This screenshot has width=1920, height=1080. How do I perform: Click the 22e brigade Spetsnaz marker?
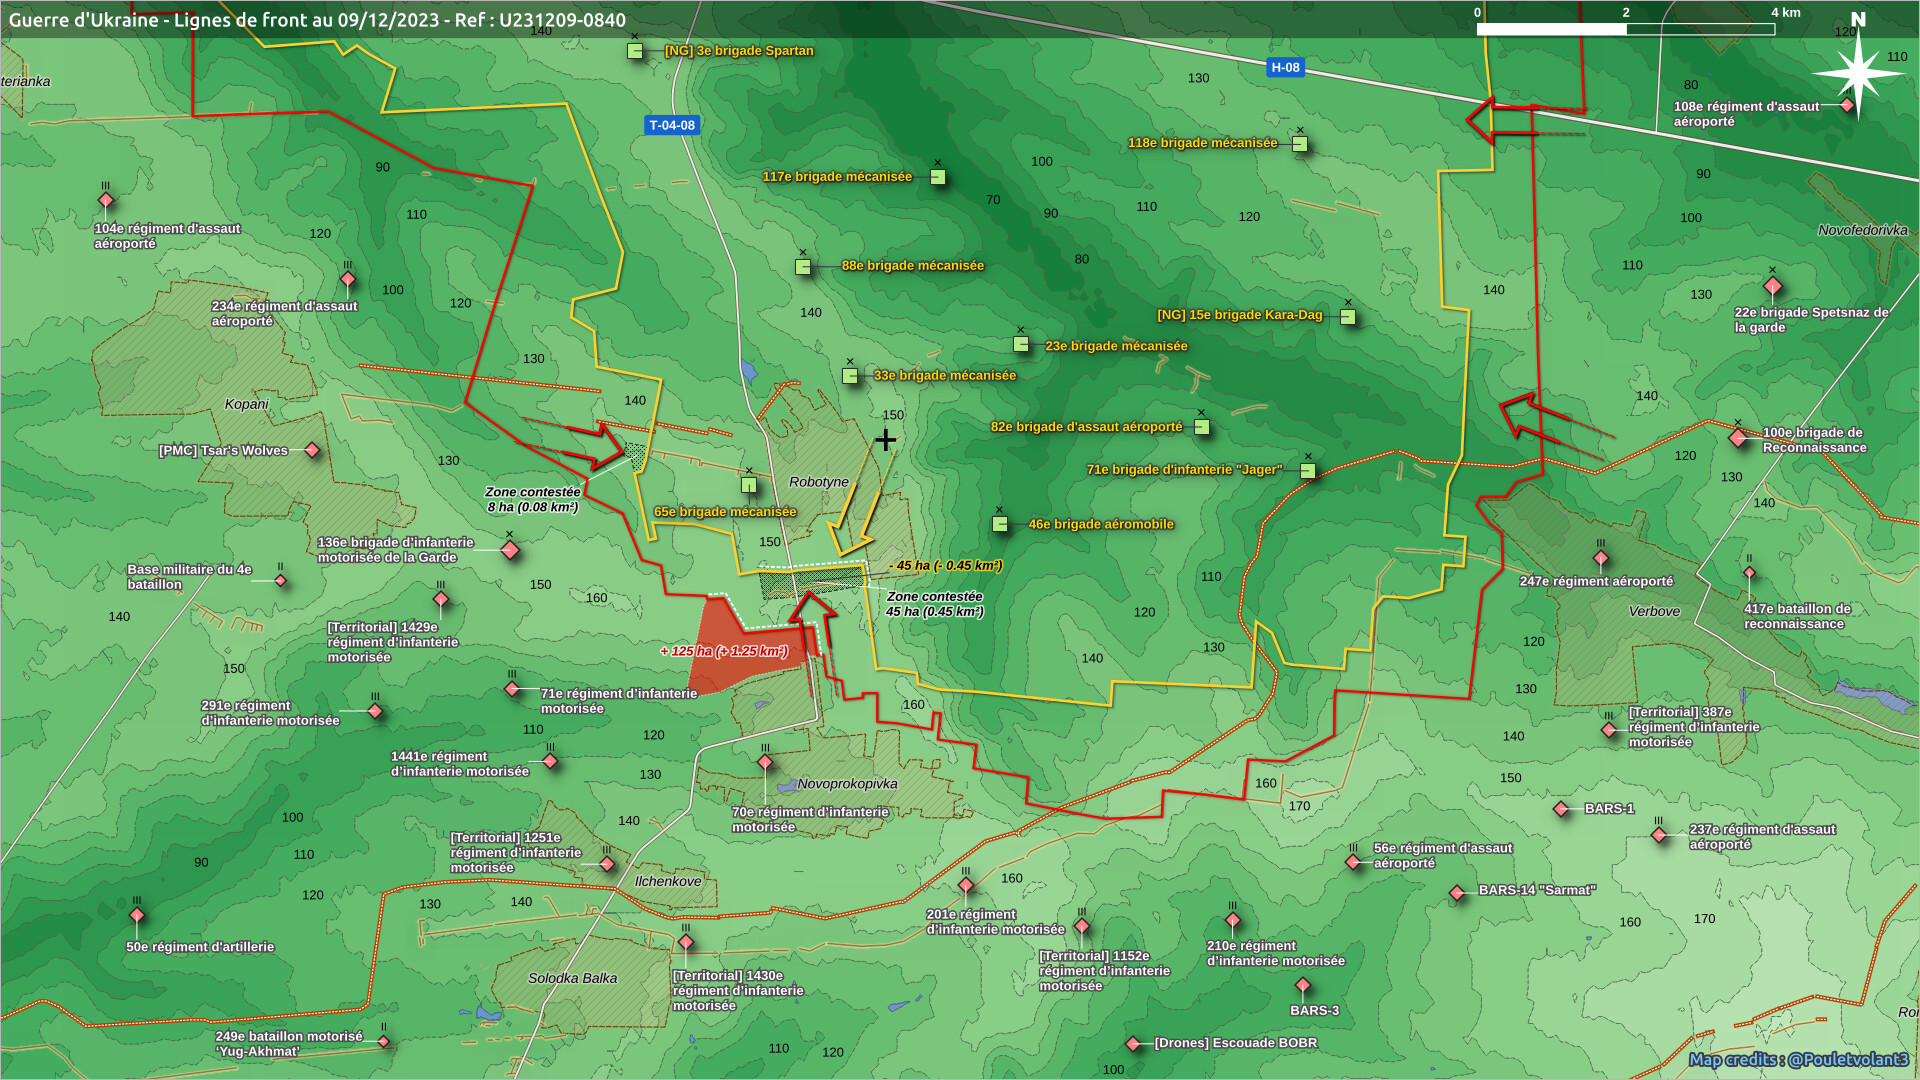point(1773,287)
